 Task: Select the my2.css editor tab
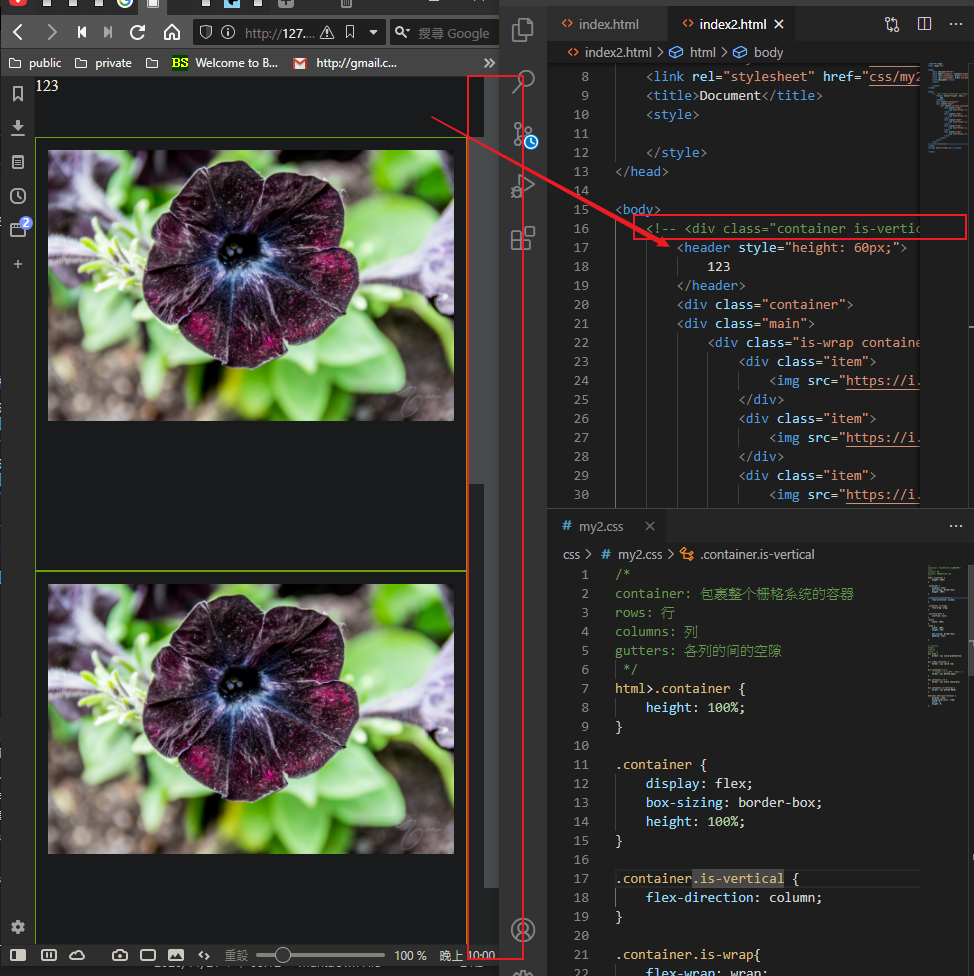pos(600,526)
